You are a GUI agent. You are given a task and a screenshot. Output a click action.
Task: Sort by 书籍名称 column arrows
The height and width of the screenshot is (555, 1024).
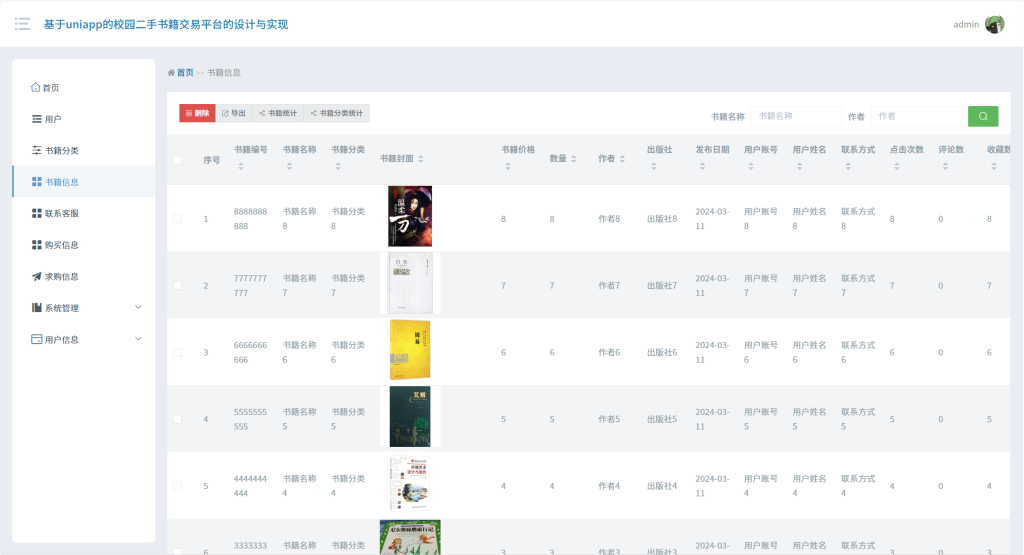coord(289,166)
